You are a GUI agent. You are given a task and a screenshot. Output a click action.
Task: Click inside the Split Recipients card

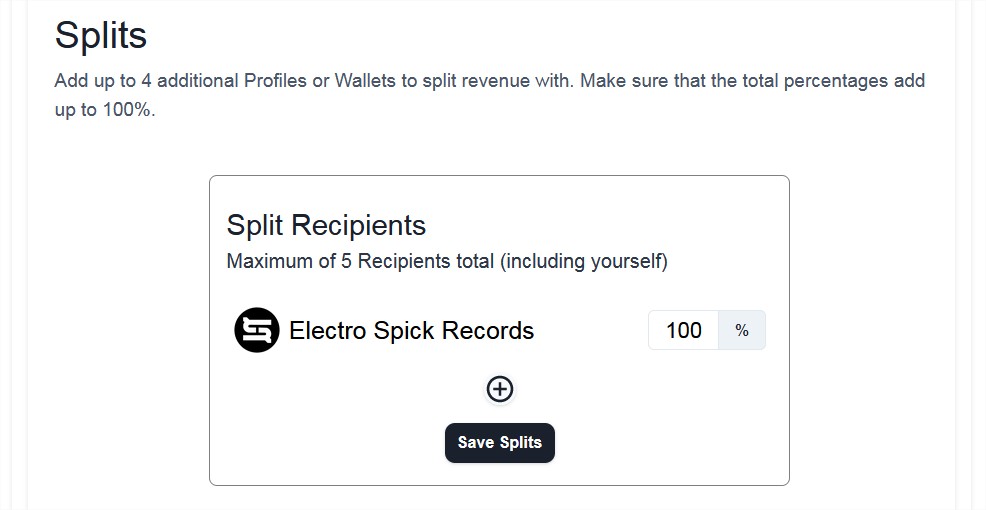coord(499,330)
